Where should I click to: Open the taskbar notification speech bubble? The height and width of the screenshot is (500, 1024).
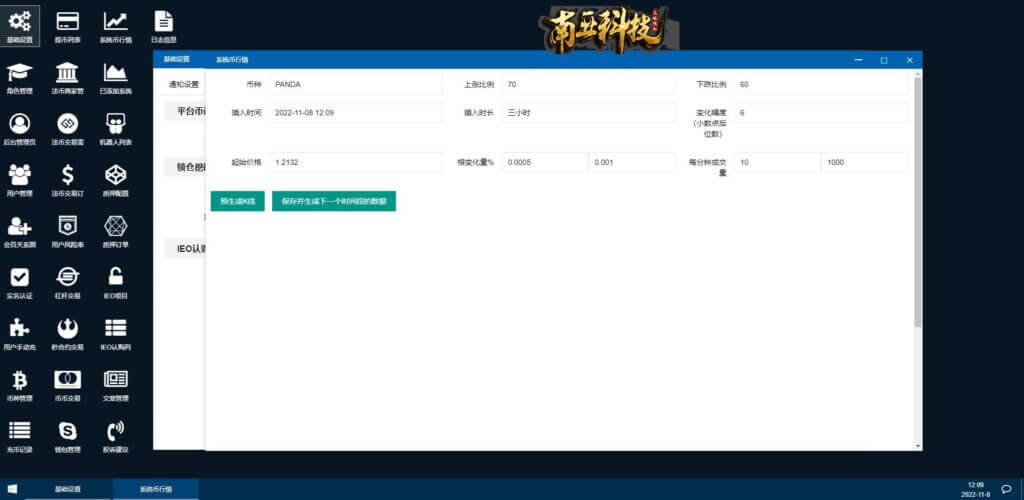click(x=1006, y=489)
